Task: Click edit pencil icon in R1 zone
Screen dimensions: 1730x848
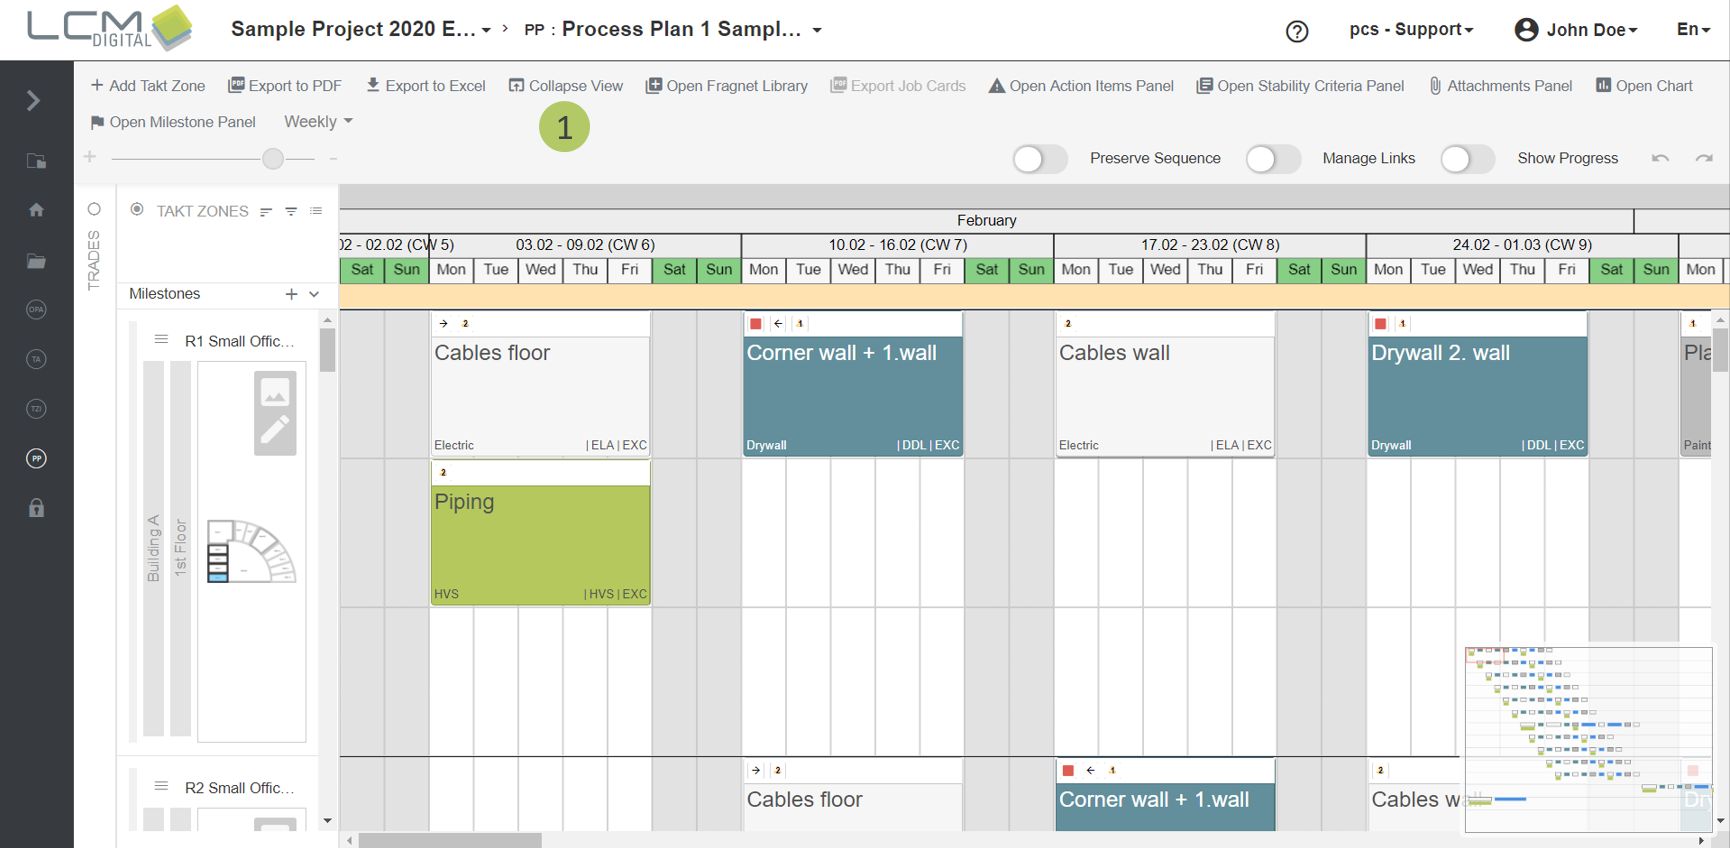Action: pyautogui.click(x=275, y=430)
